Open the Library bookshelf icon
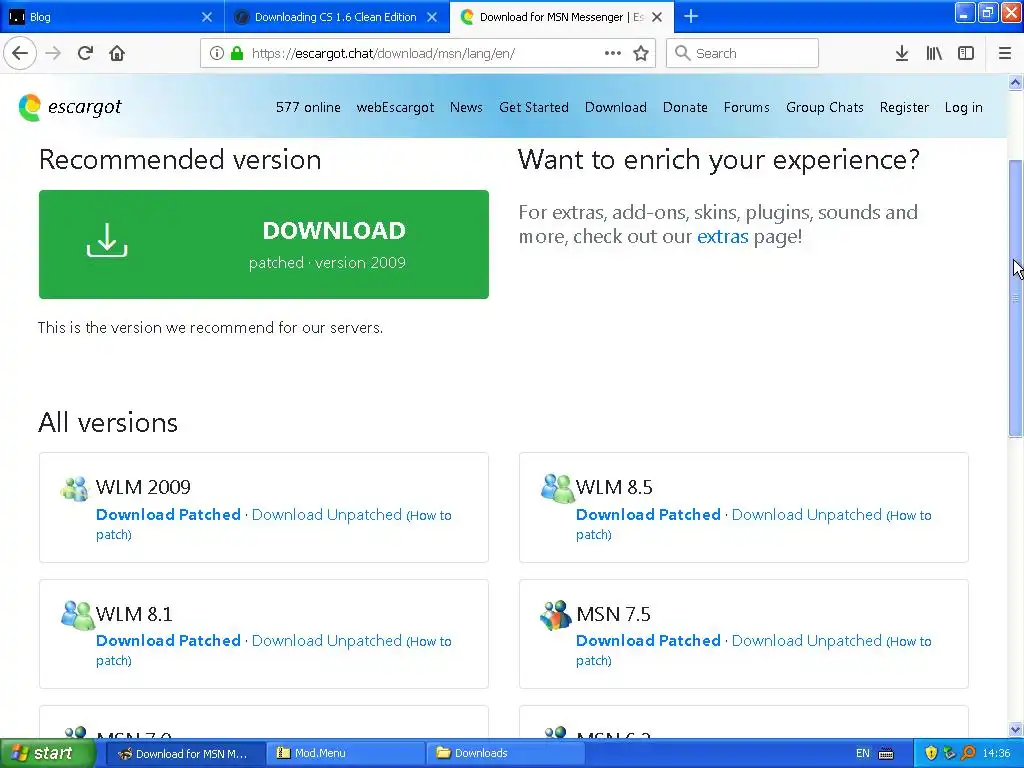Image resolution: width=1024 pixels, height=768 pixels. tap(934, 53)
